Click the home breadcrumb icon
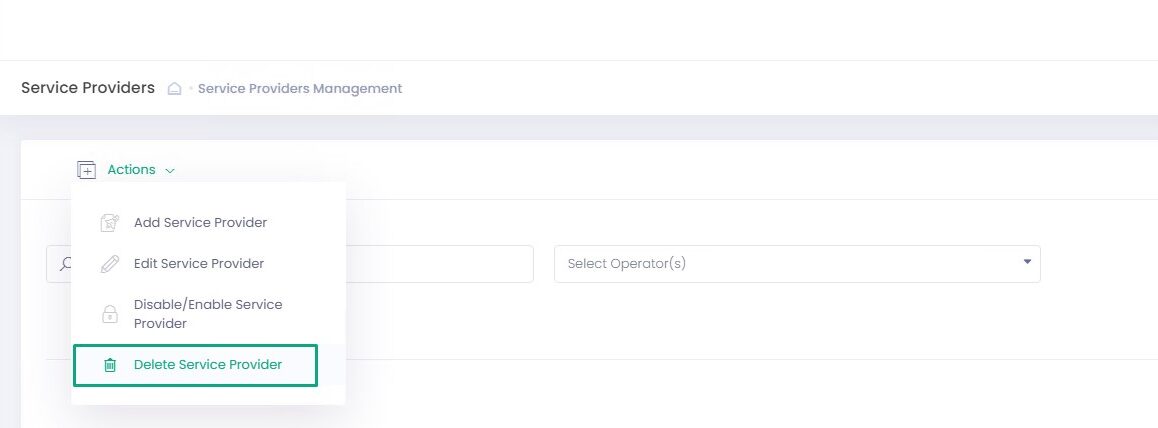 (x=174, y=88)
